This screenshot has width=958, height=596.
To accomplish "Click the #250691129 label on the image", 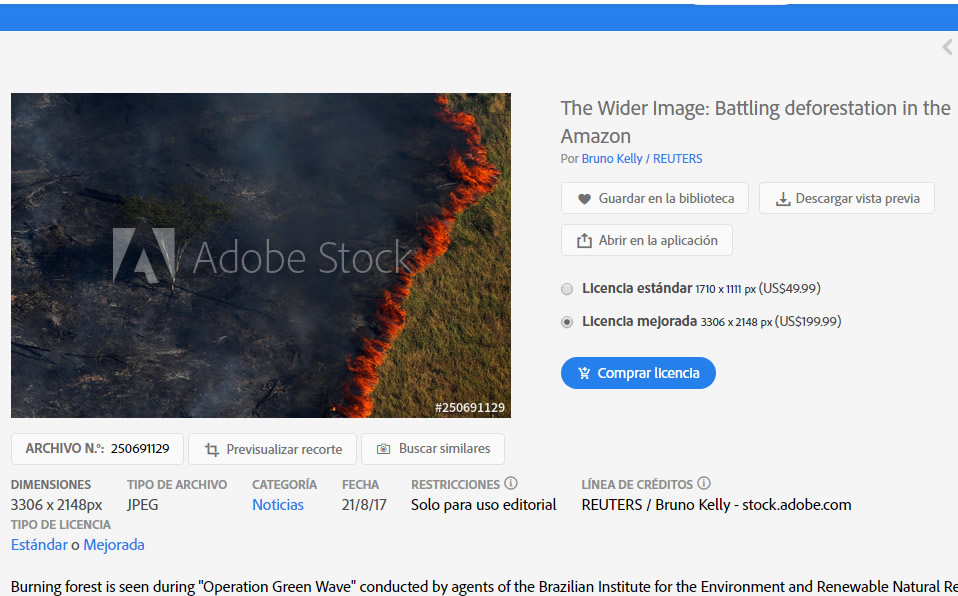I will 470,408.
